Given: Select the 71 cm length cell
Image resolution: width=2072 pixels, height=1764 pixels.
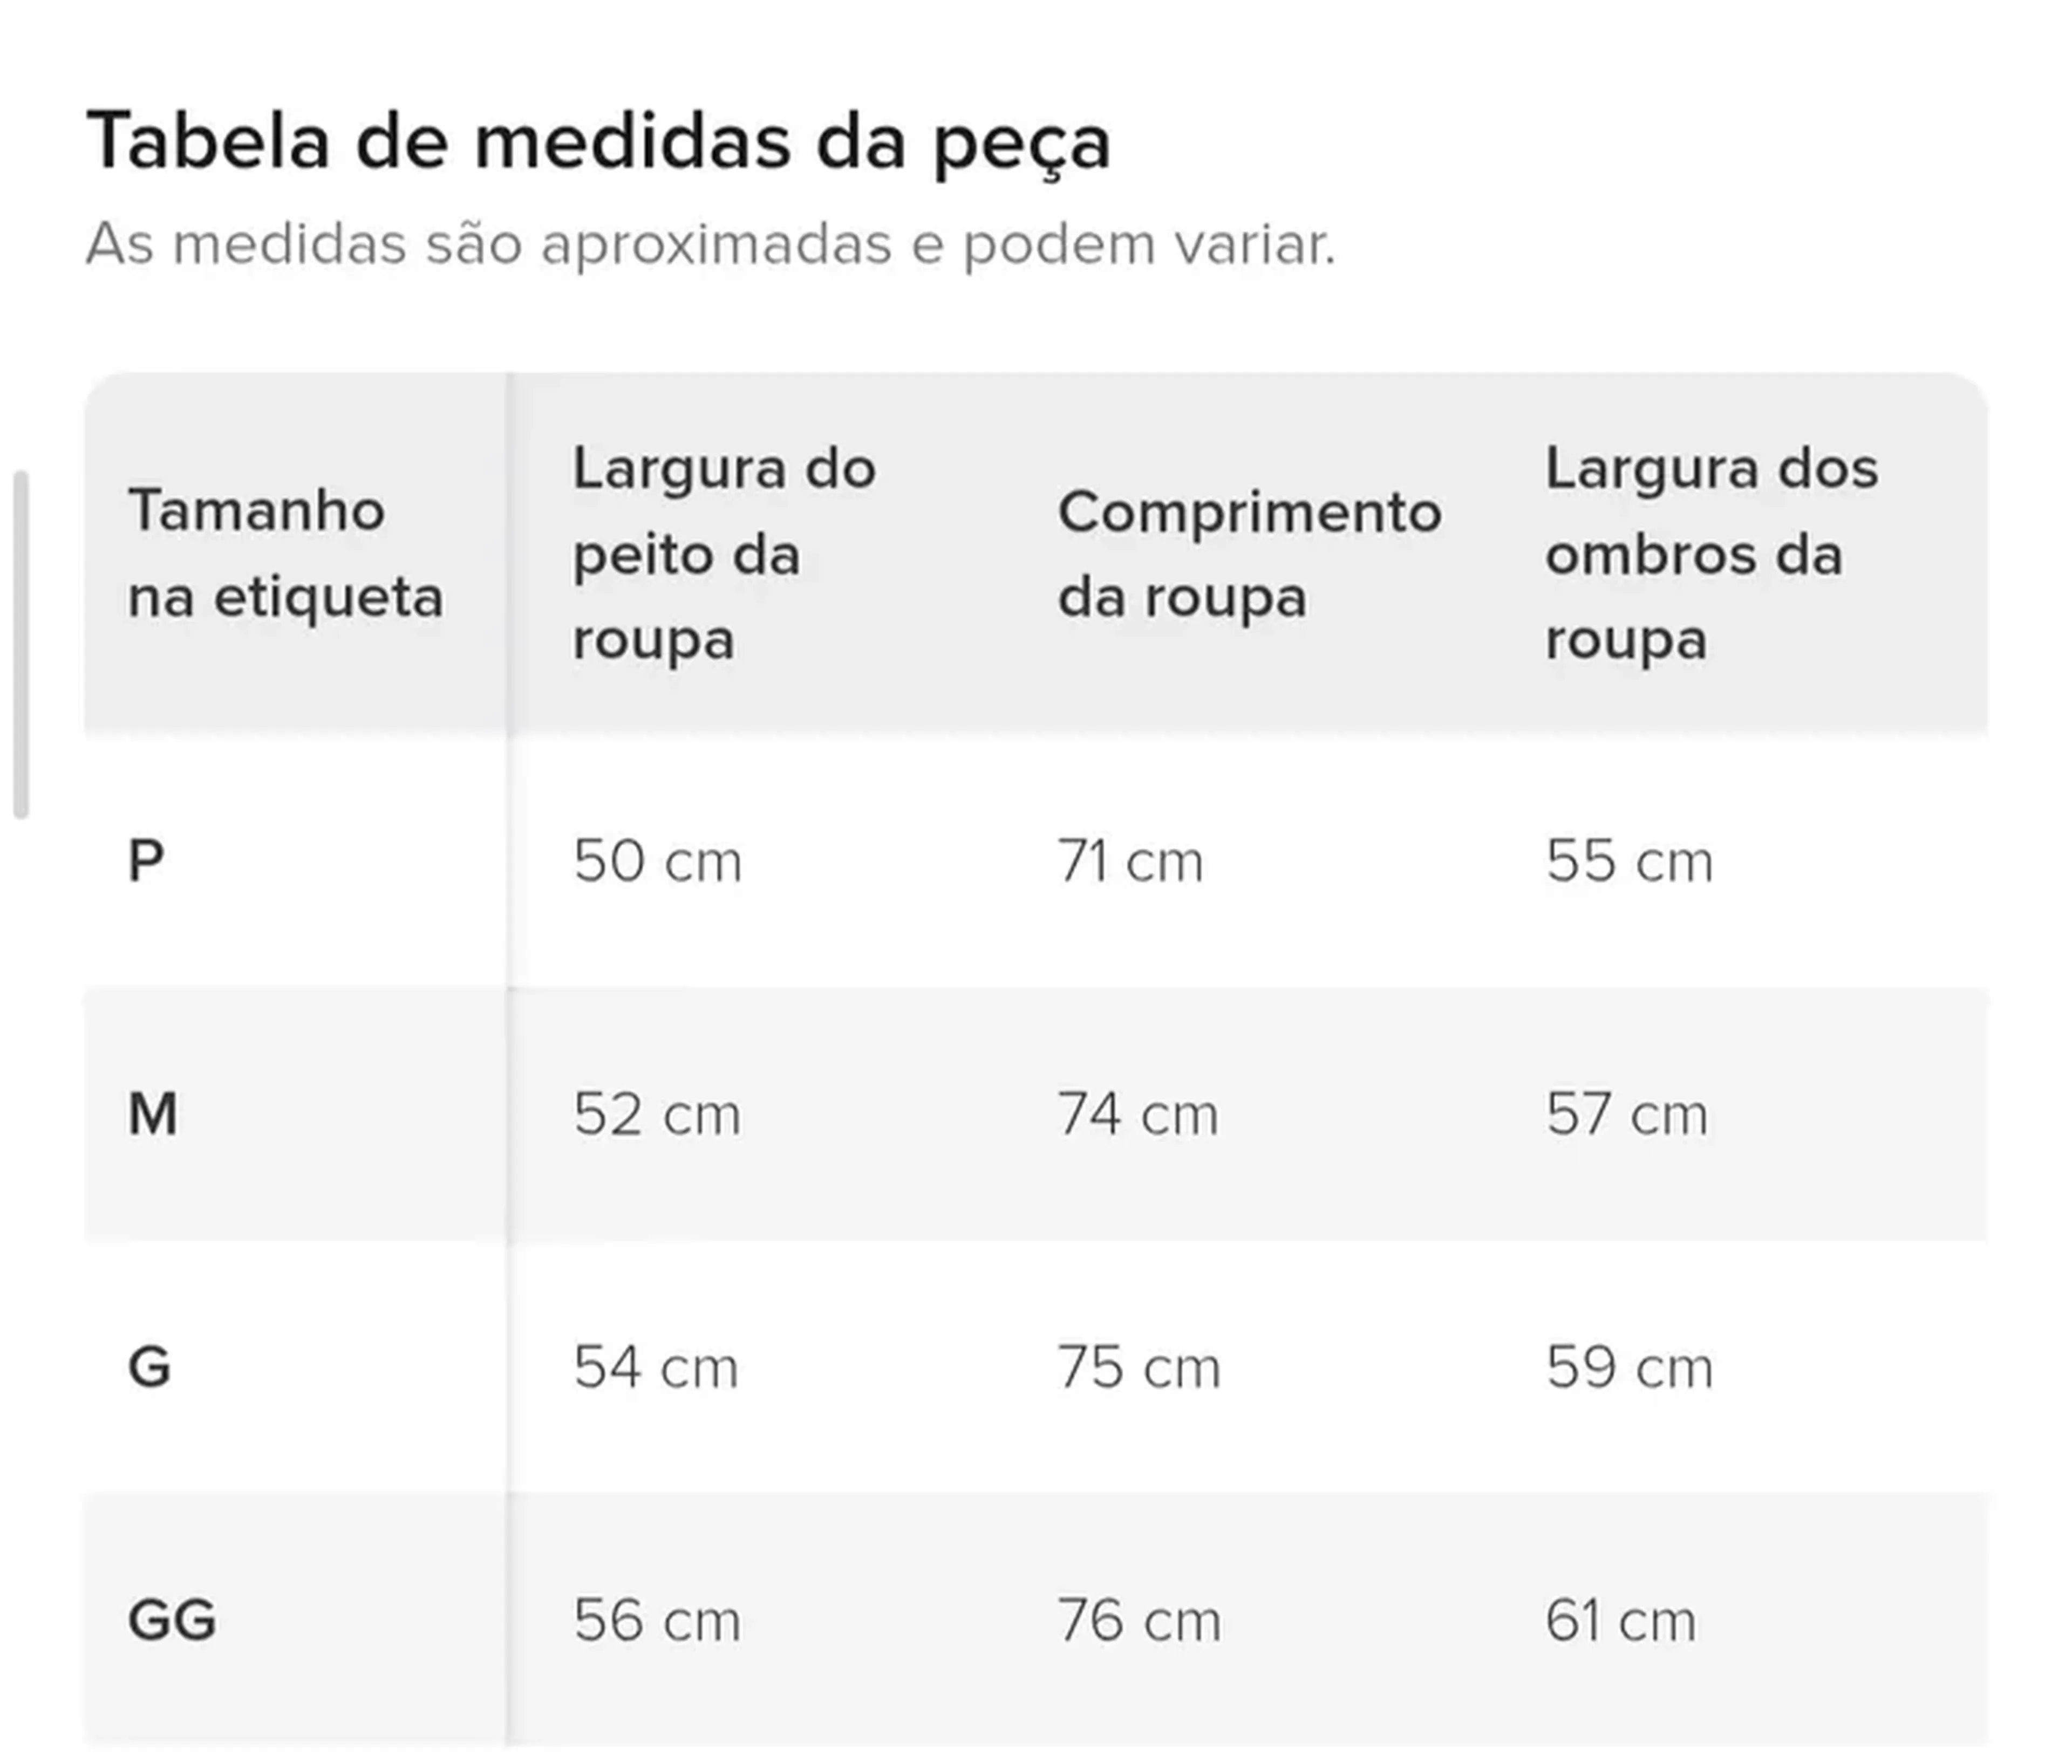Looking at the screenshot, I should pos(1130,861).
